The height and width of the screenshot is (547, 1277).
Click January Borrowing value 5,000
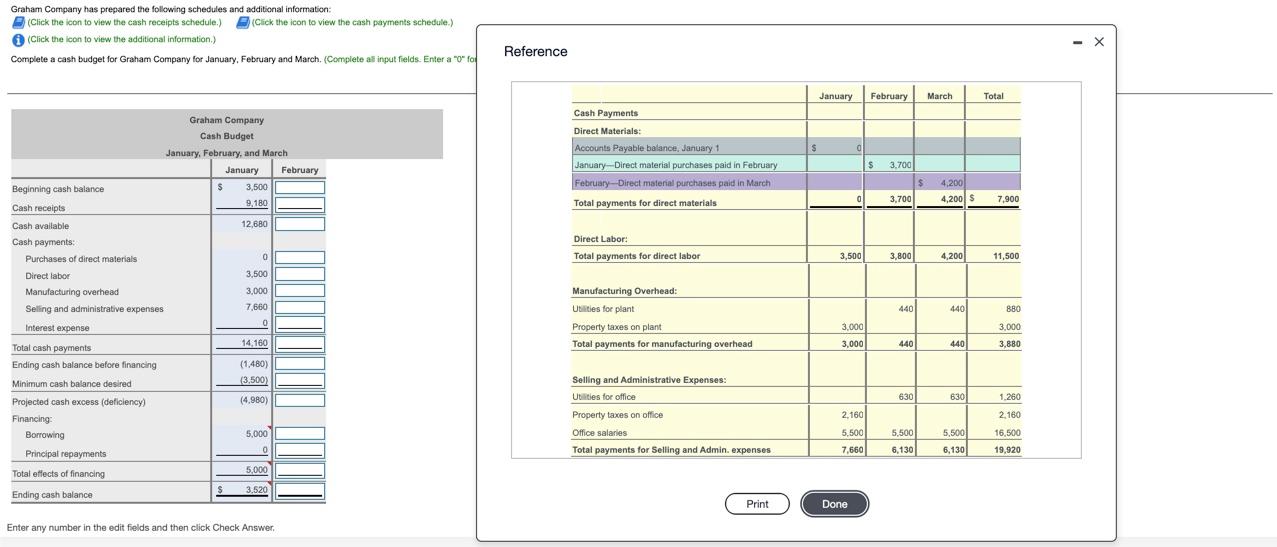257,434
